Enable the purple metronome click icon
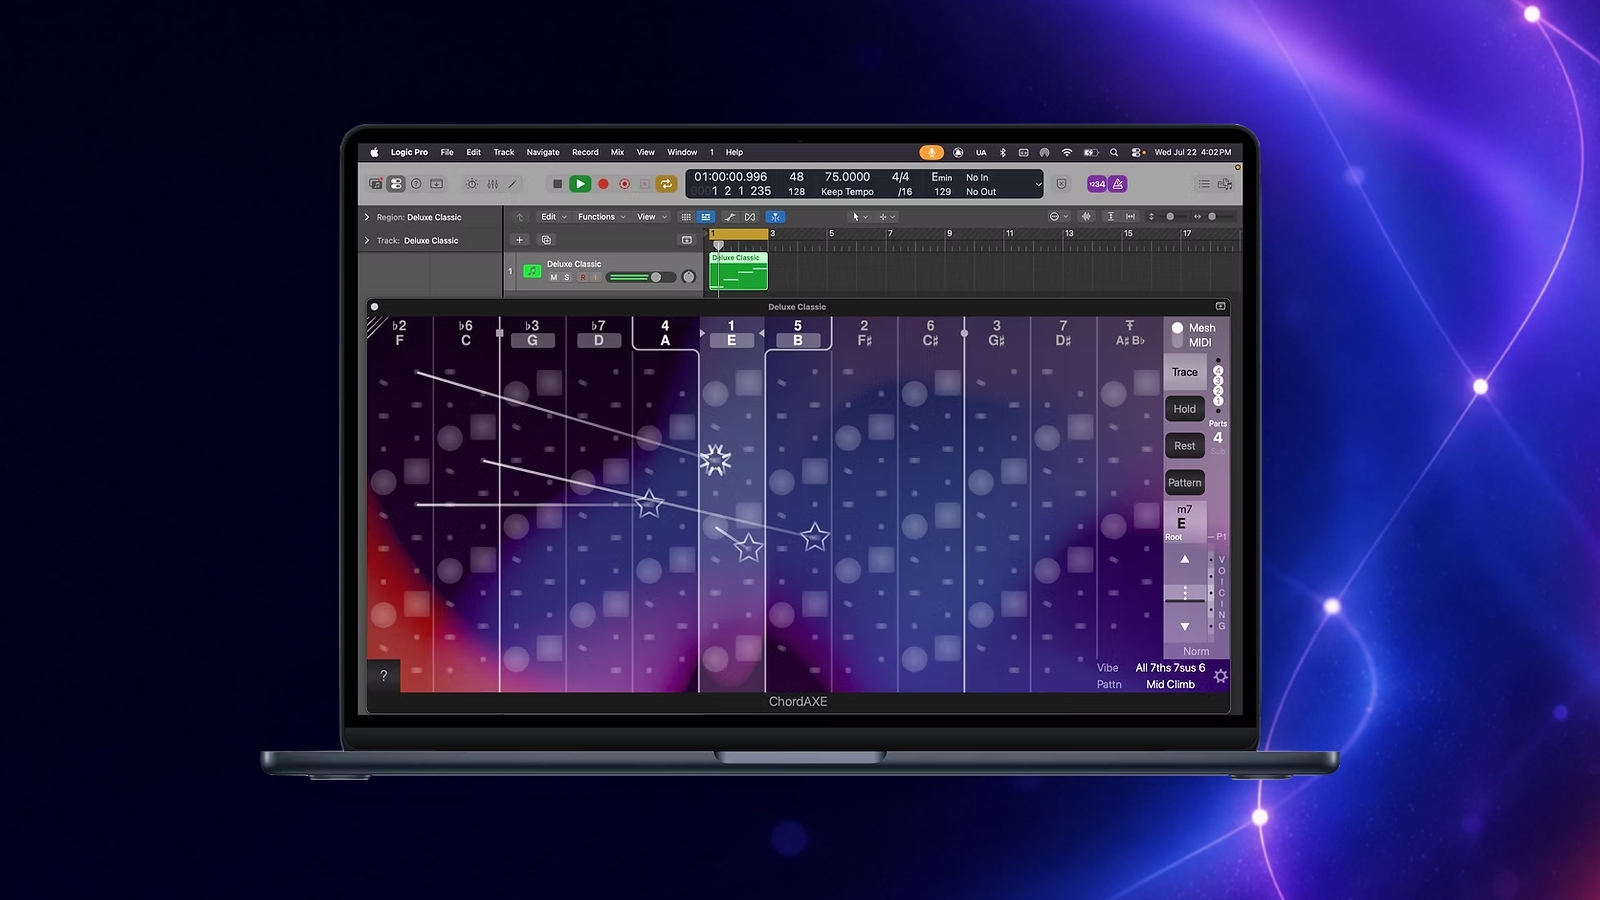1600x900 pixels. pyautogui.click(x=1118, y=184)
